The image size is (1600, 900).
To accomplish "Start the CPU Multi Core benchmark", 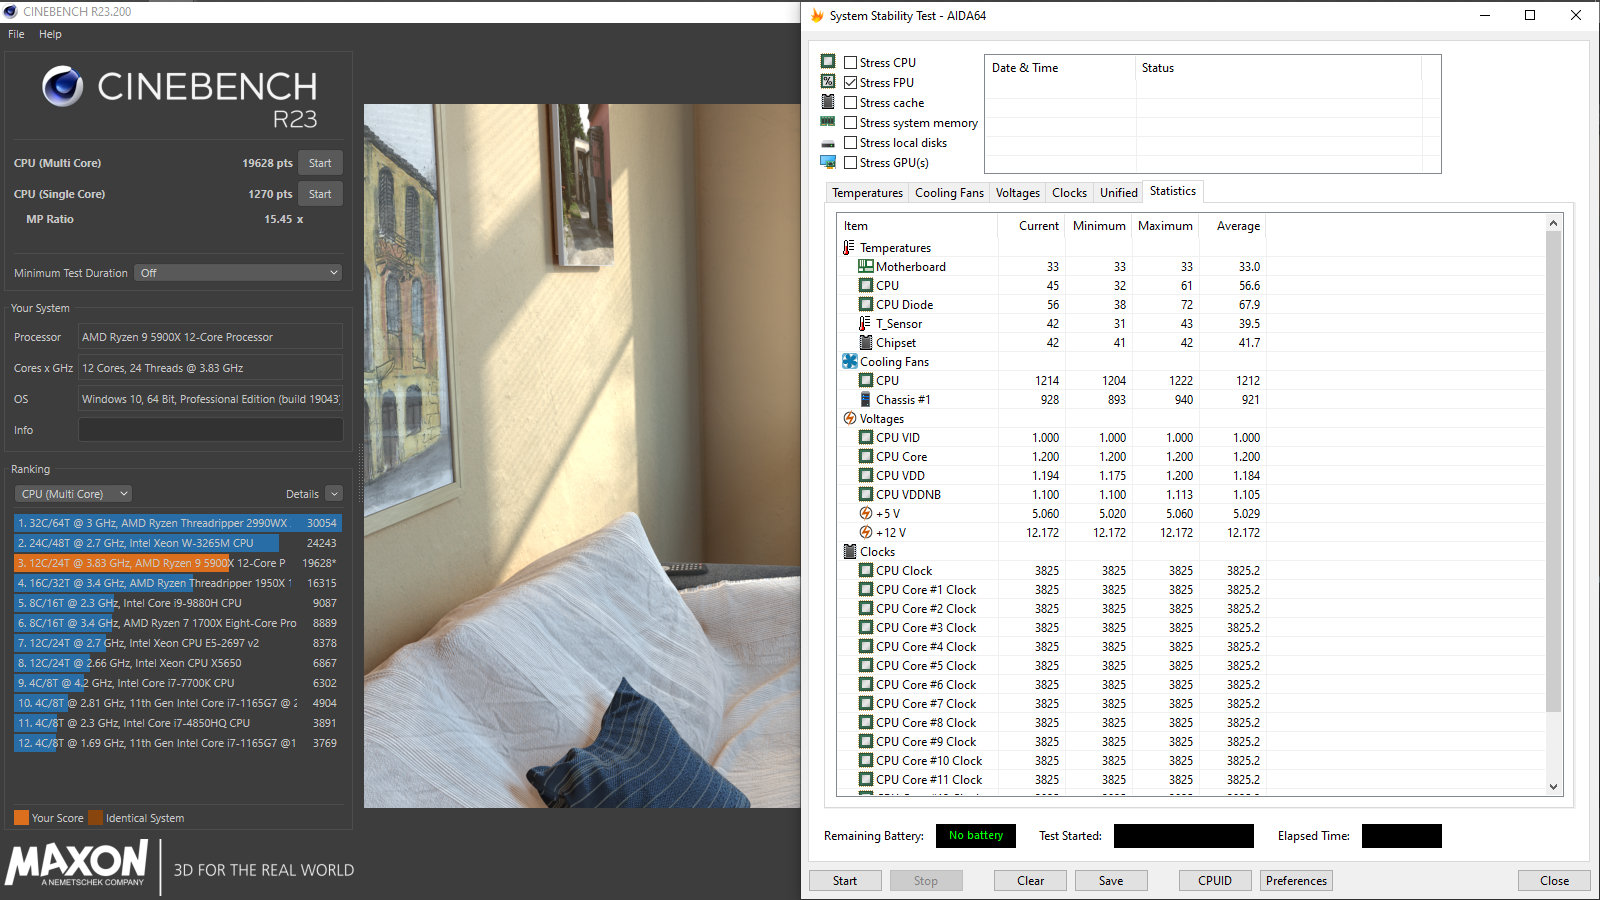I will (x=320, y=163).
